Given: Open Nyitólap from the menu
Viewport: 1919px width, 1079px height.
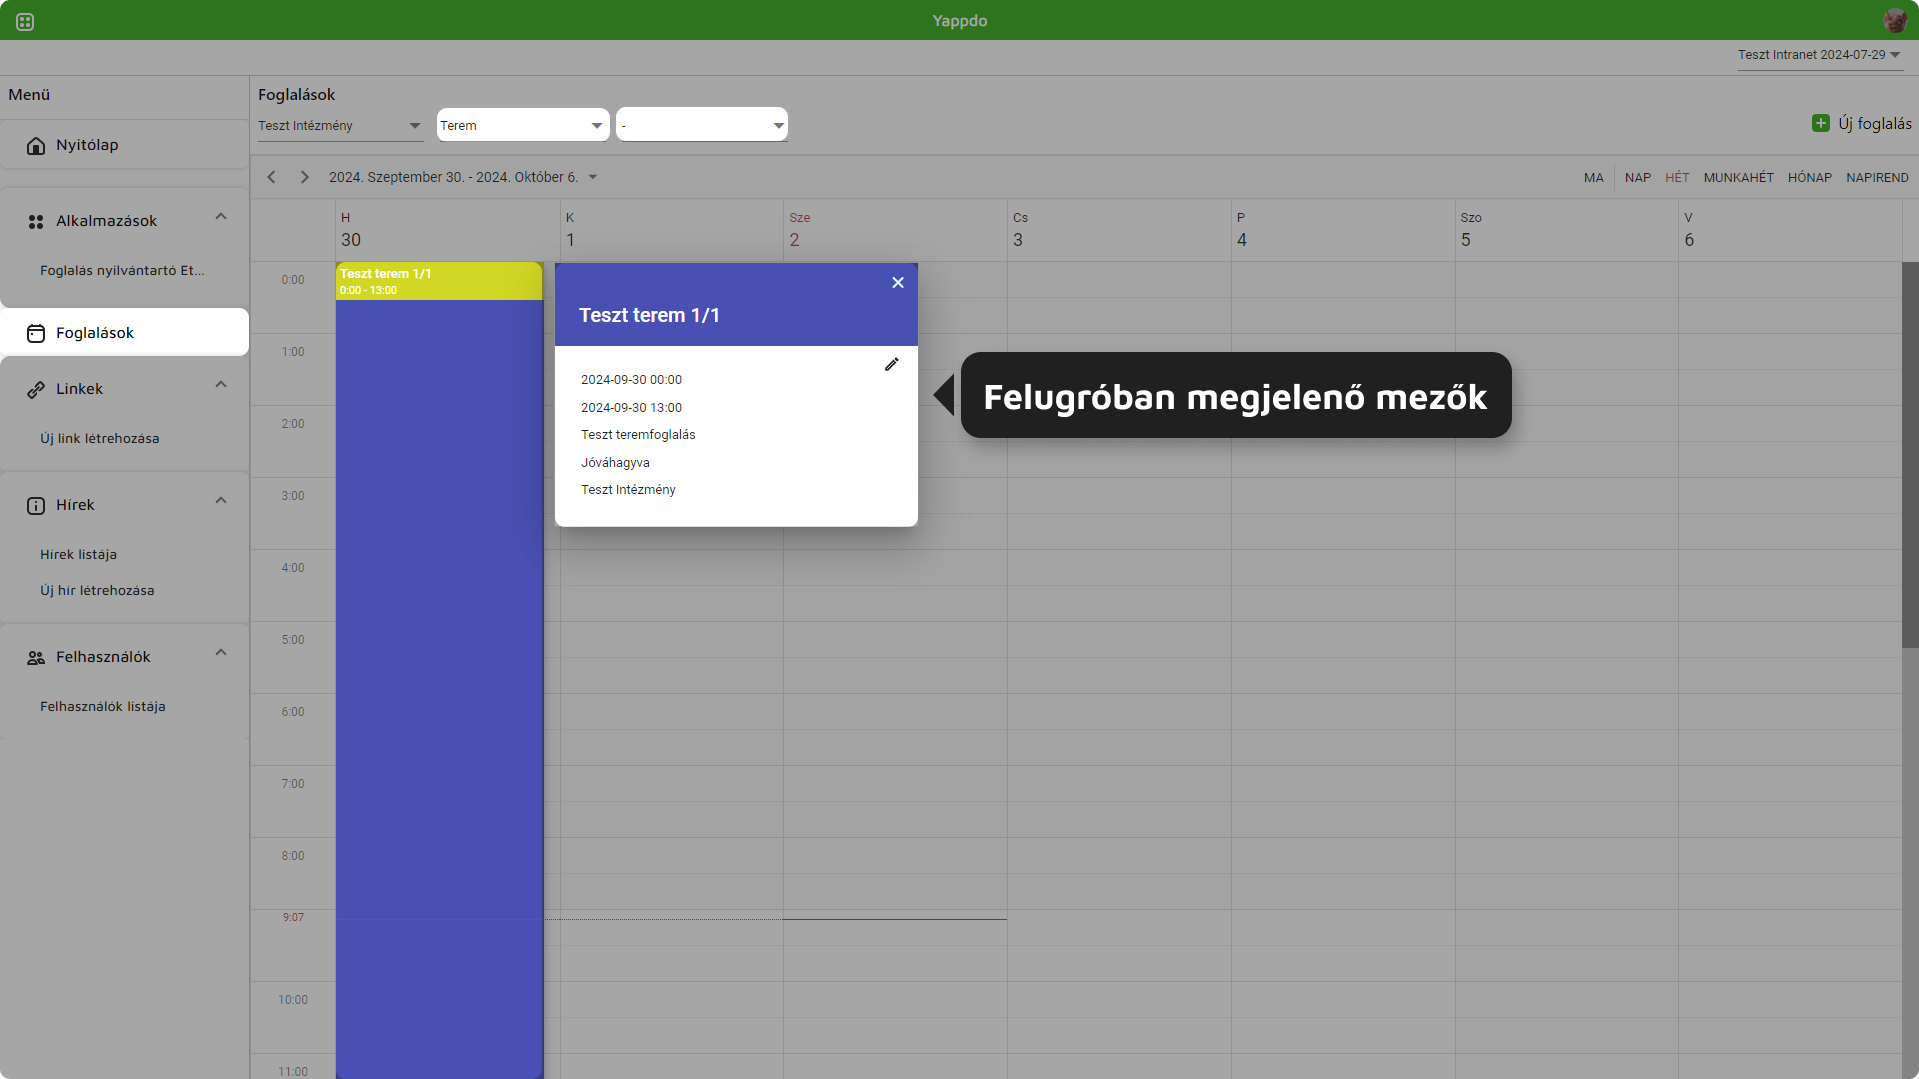Looking at the screenshot, I should [x=124, y=145].
